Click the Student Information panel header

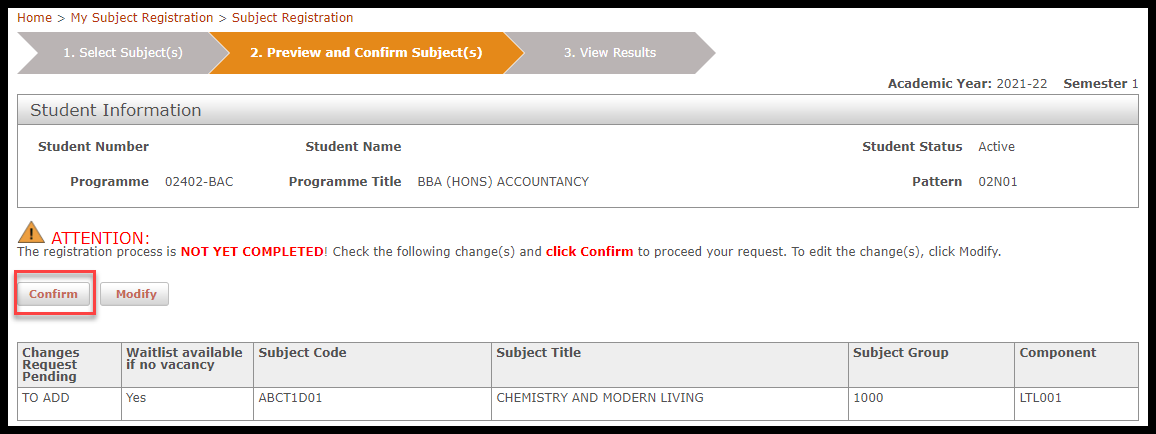[578, 111]
